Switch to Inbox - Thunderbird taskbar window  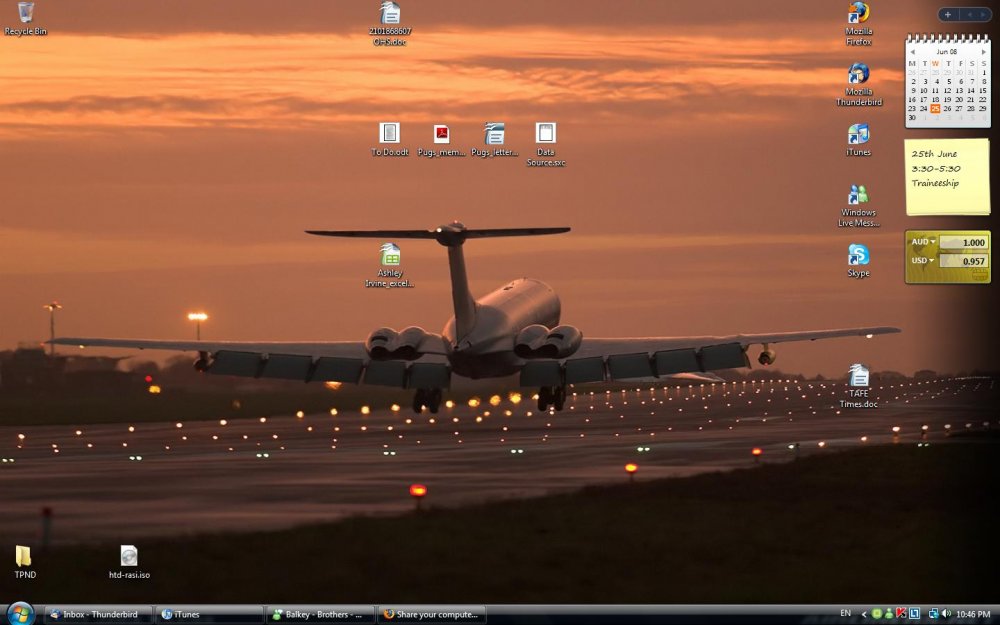(98, 614)
